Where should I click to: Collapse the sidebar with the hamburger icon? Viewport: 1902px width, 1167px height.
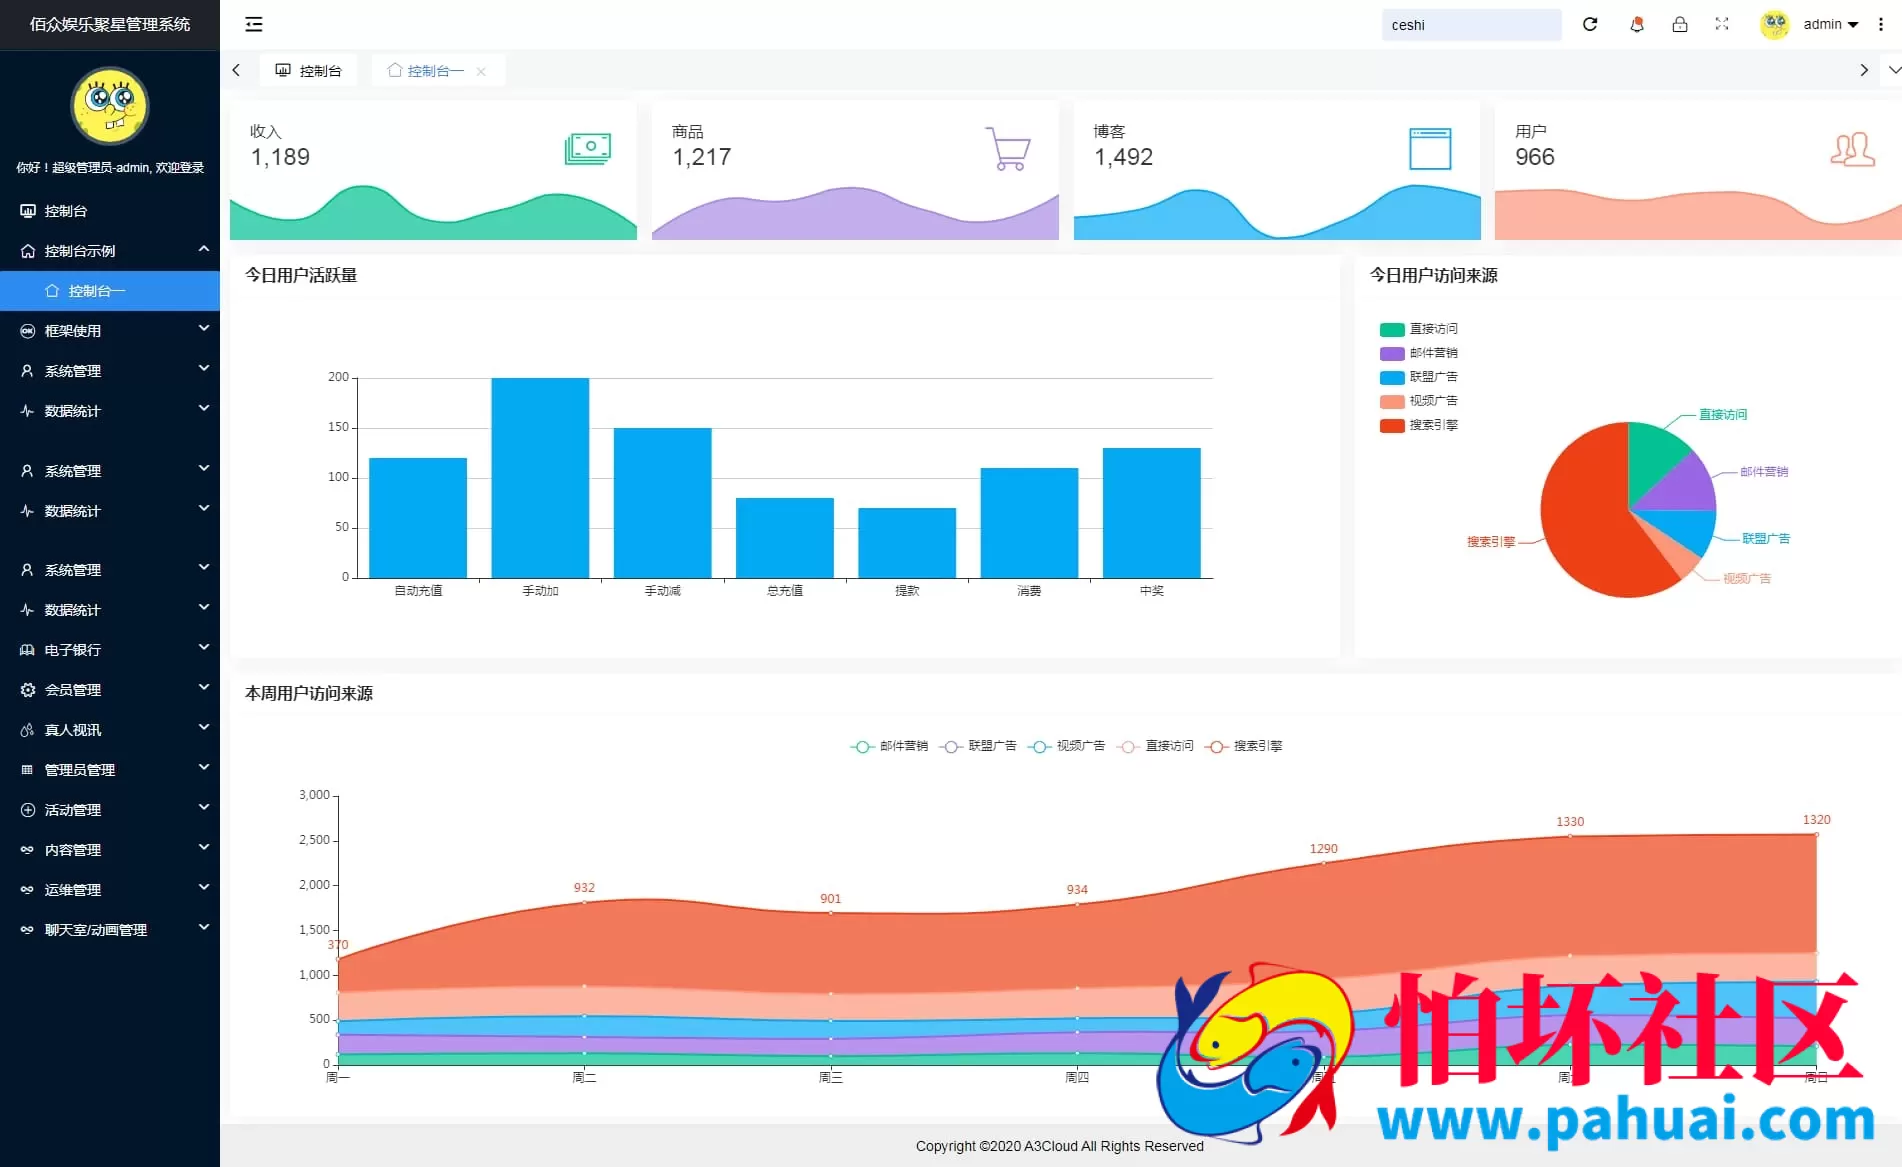pyautogui.click(x=254, y=24)
